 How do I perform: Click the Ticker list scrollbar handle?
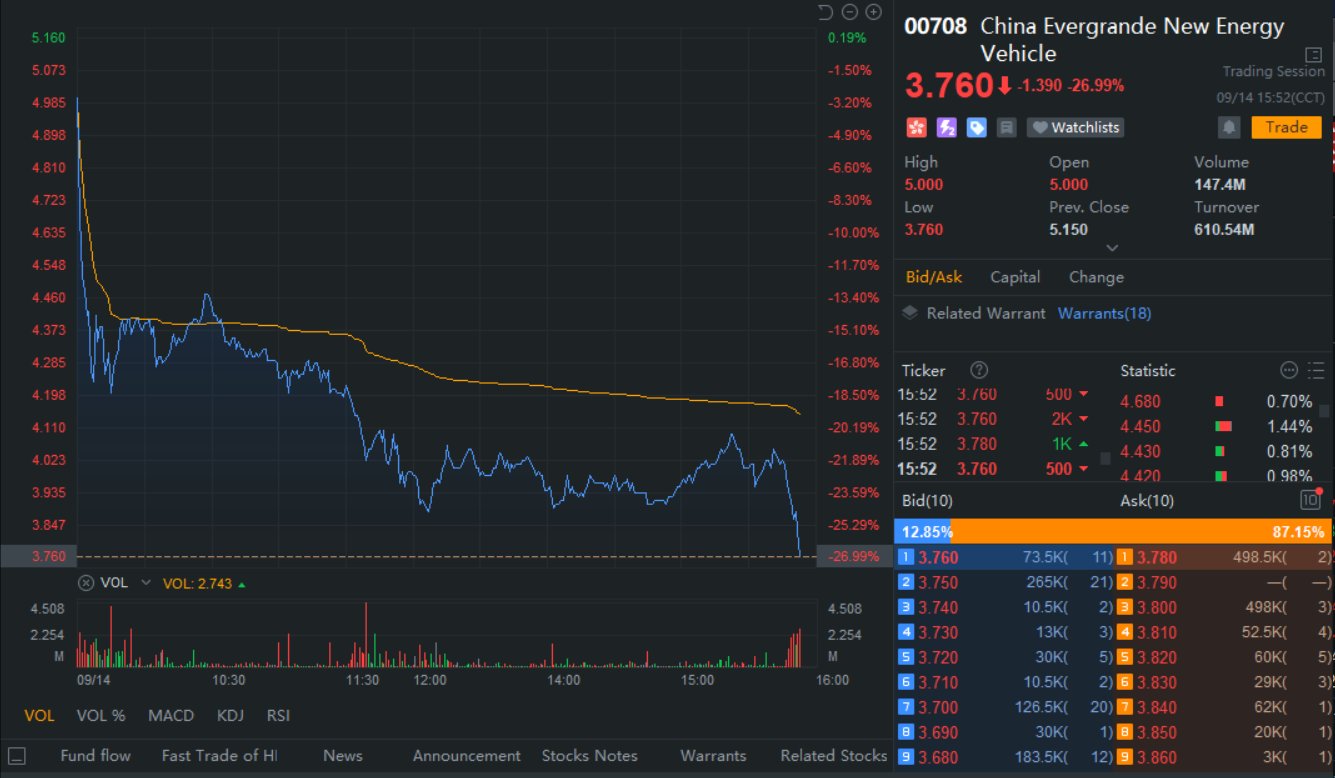pyautogui.click(x=1105, y=458)
